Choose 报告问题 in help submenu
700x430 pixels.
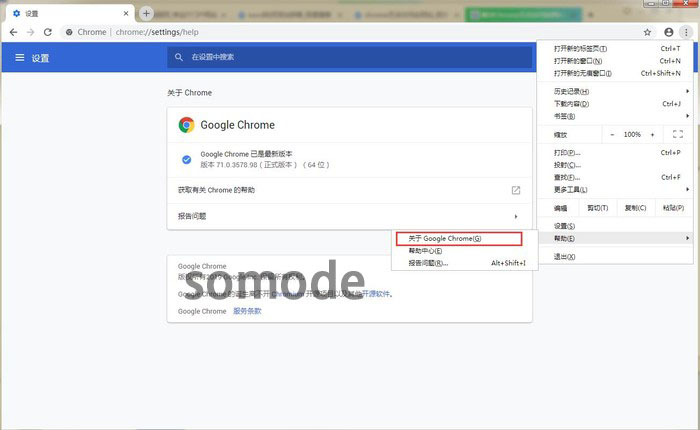click(465, 263)
